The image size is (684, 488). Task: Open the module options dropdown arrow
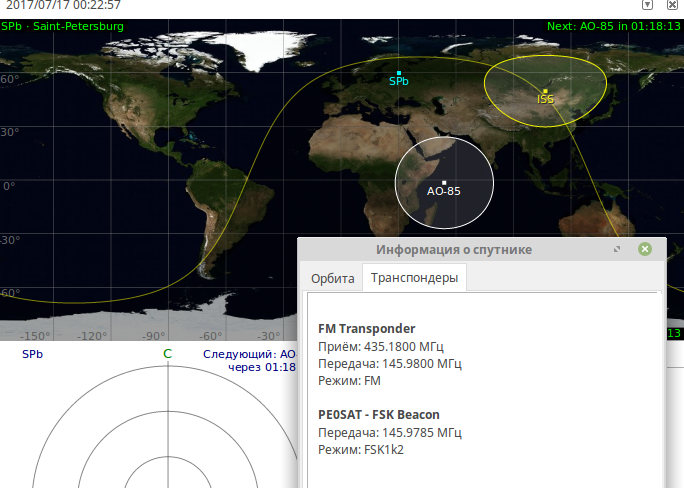coord(646,7)
